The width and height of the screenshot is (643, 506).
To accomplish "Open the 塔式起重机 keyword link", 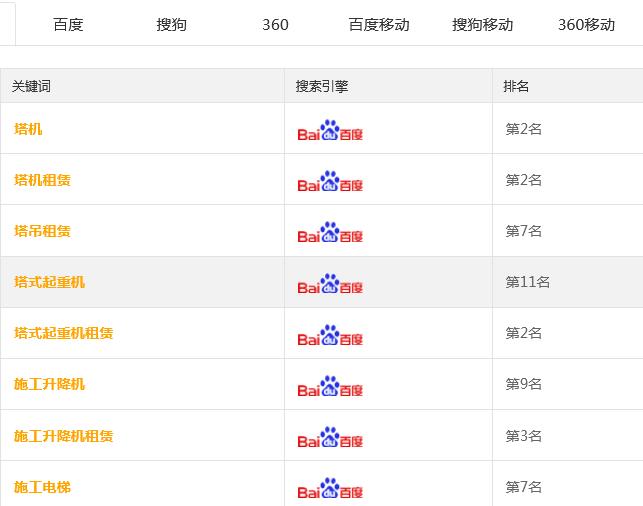I will click(x=49, y=282).
